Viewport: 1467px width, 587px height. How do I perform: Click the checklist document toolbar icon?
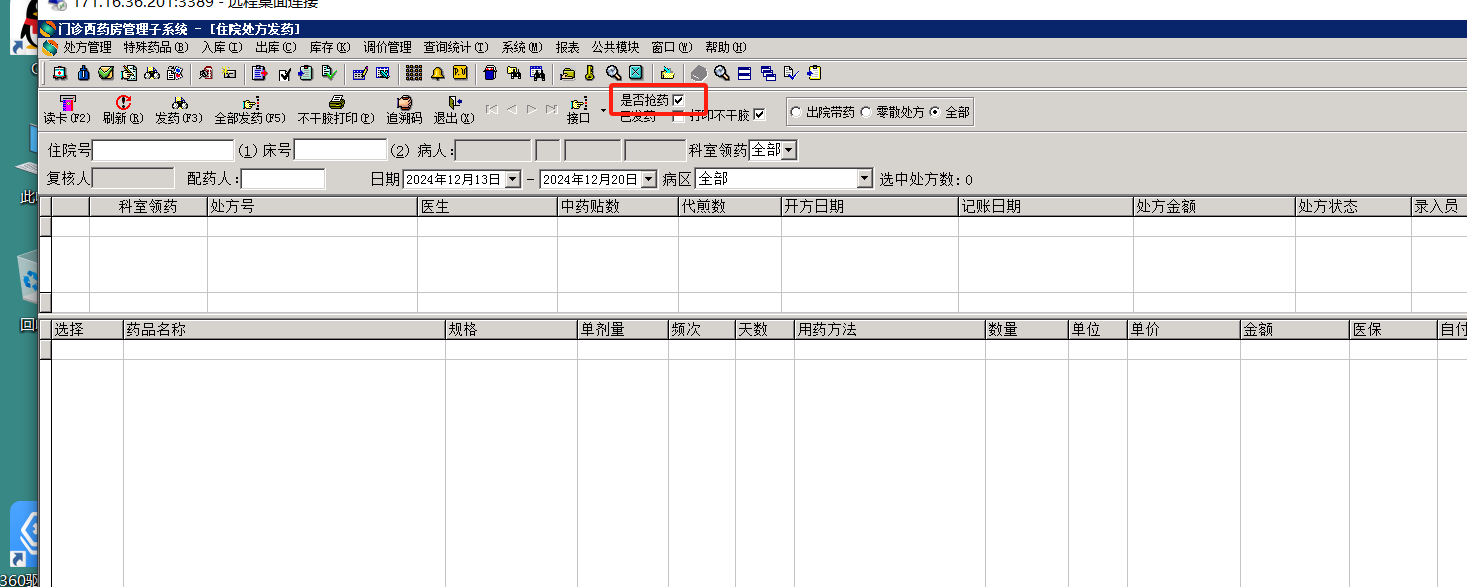point(791,73)
